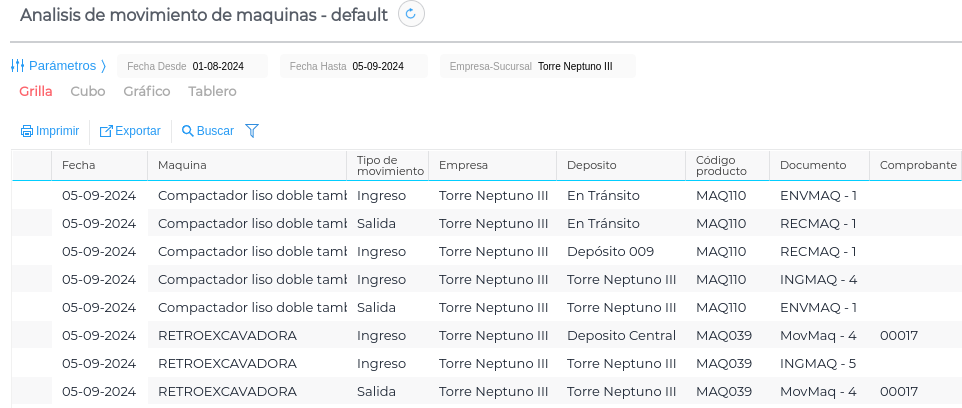Click the refresh icon beside the title

coord(411,14)
